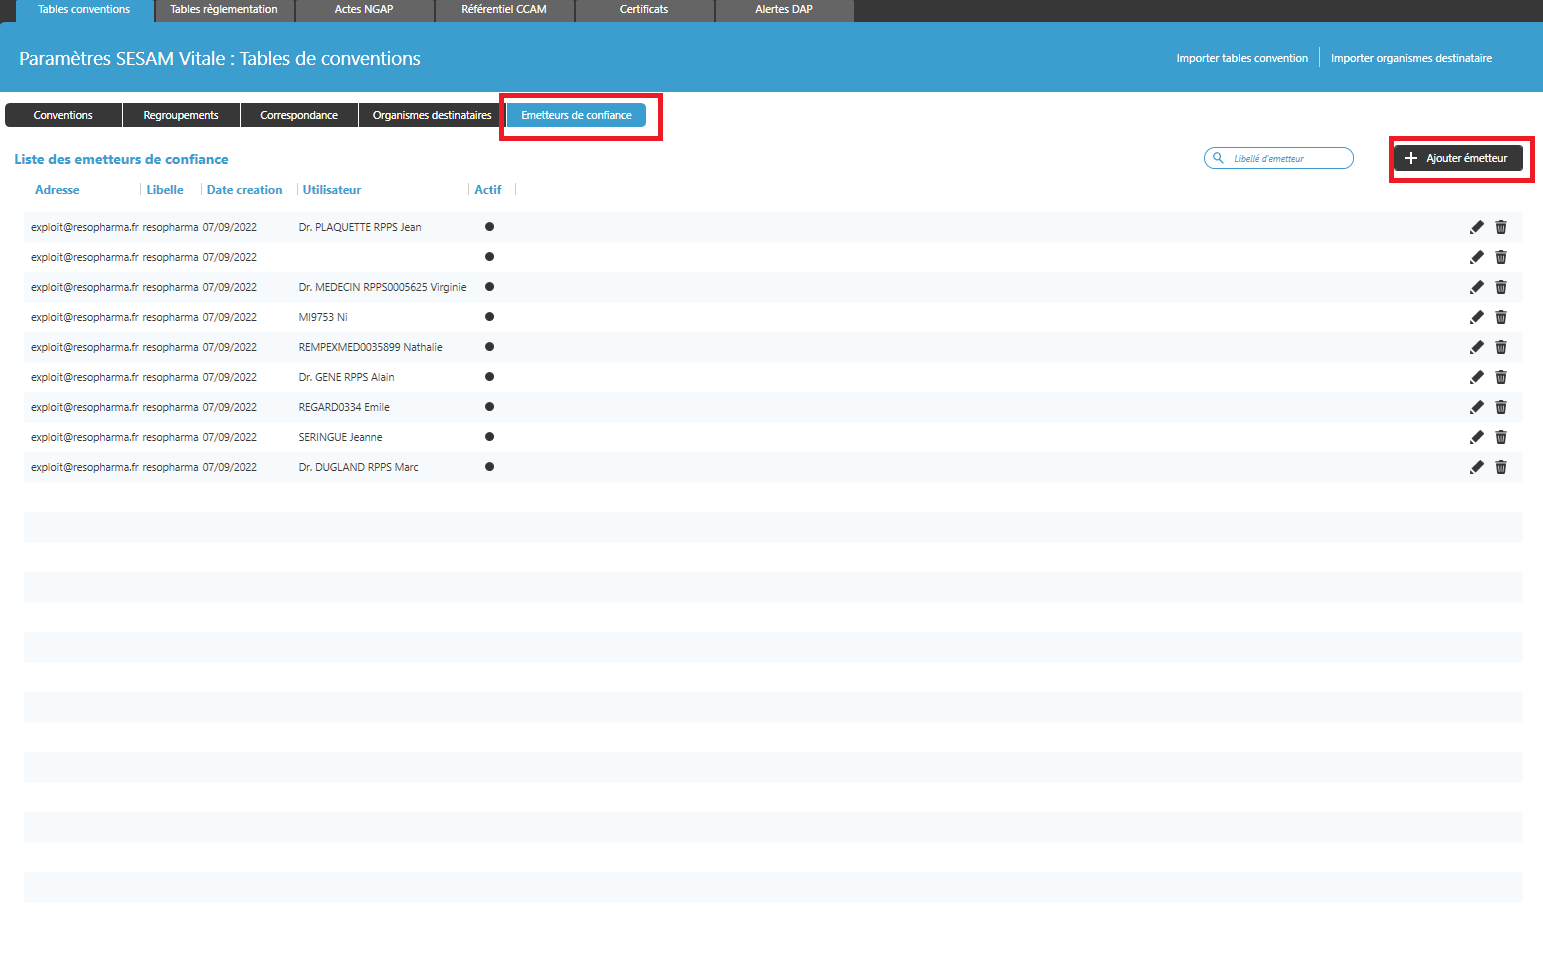Delete the Dr. PLAQUETTE RPPS Jean emitter
This screenshot has width=1543, height=966.
point(1500,227)
